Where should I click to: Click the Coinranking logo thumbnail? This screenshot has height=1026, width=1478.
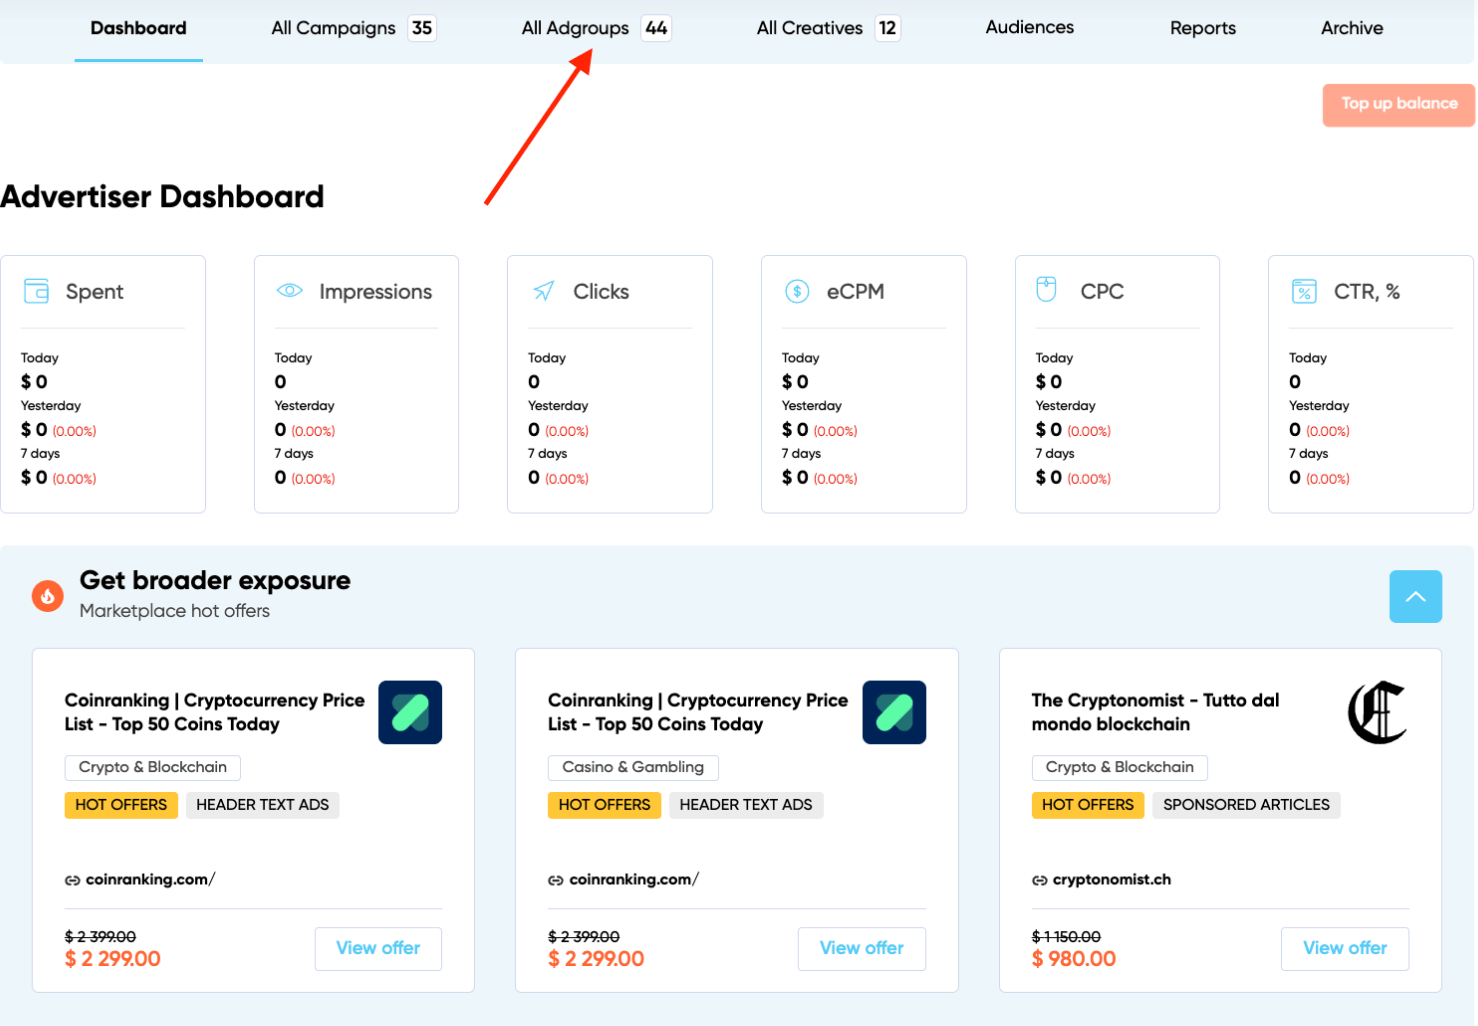pyautogui.click(x=409, y=712)
